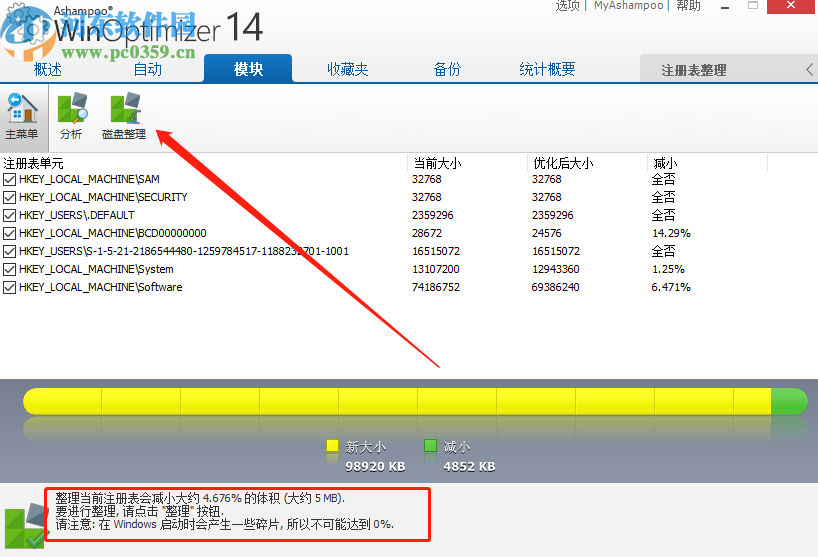Select the HKEY_LOCAL_MACHINE\SECURITY row text
The width and height of the screenshot is (818, 557).
[103, 197]
